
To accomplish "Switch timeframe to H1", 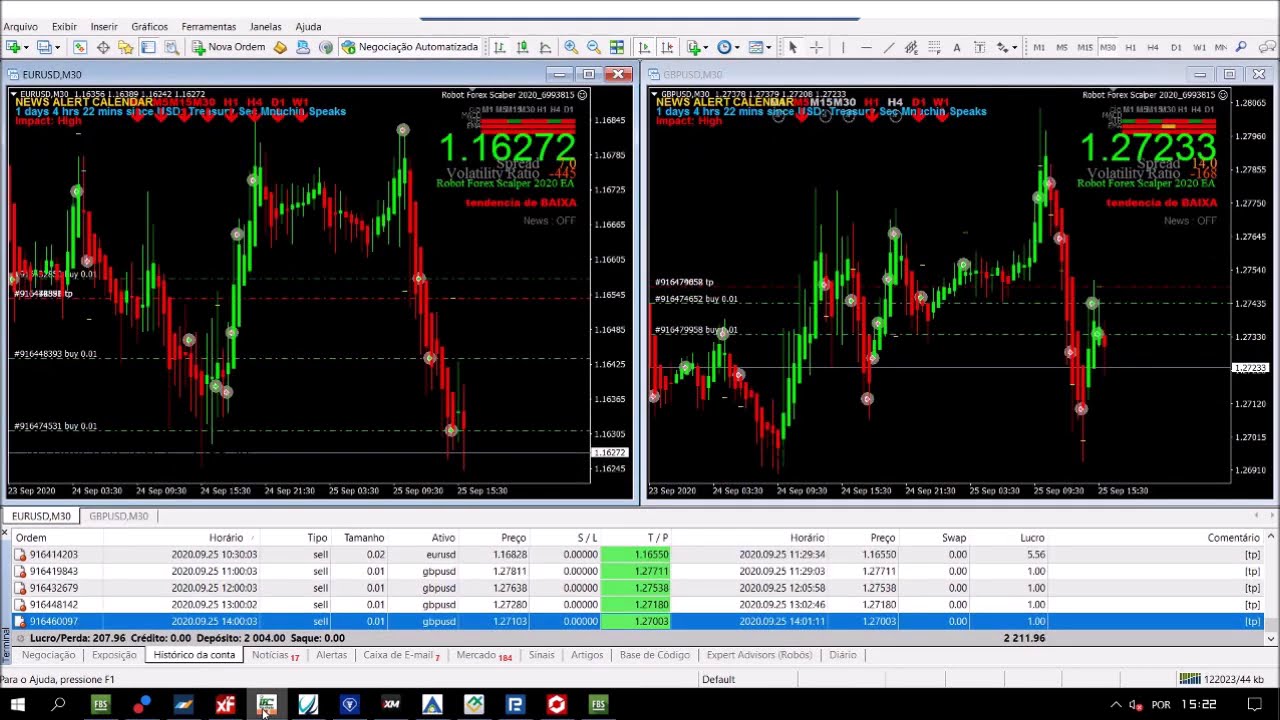I will click(x=1130, y=47).
